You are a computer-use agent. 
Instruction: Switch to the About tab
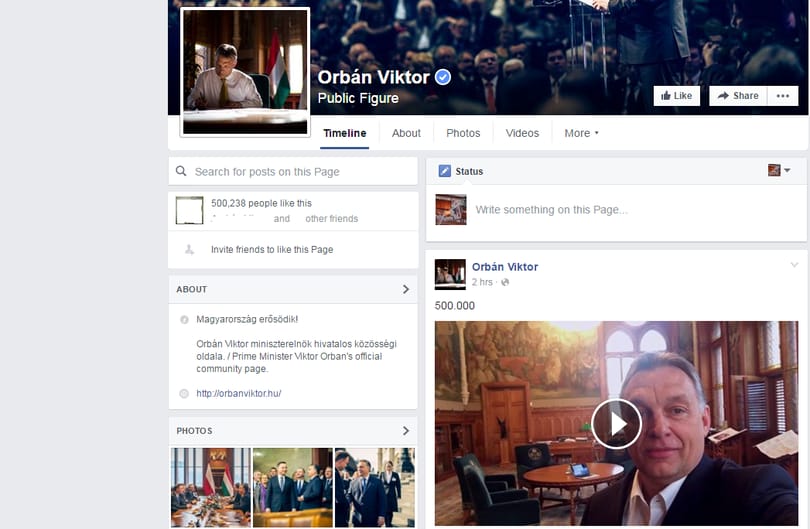[406, 133]
